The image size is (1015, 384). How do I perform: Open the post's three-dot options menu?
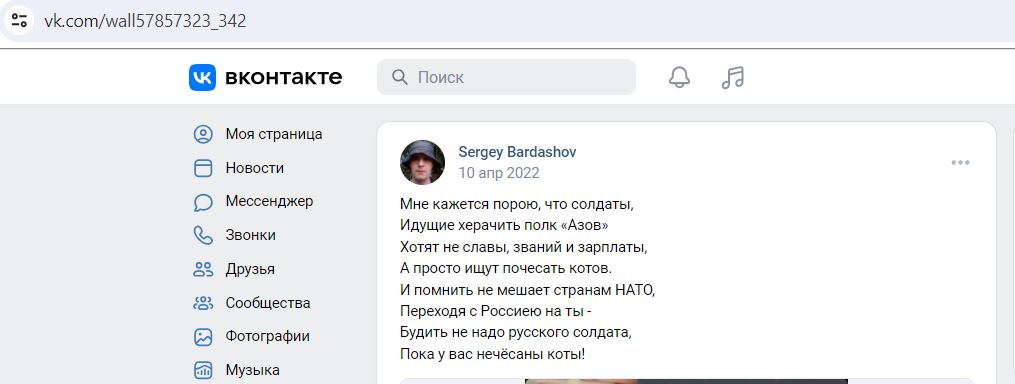pyautogui.click(x=960, y=163)
